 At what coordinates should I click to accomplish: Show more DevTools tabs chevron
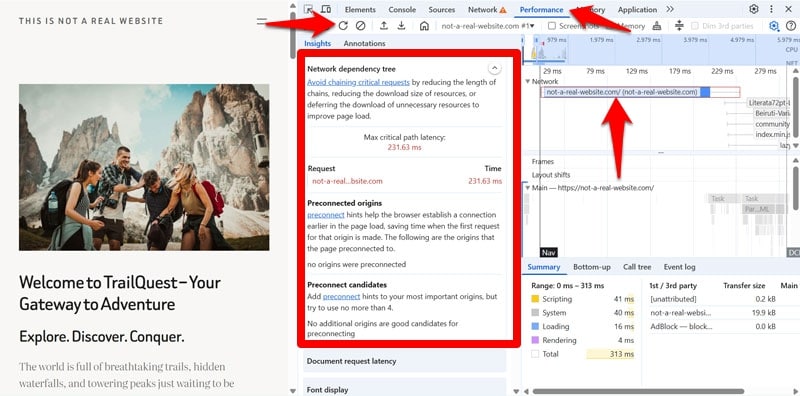click(x=670, y=9)
